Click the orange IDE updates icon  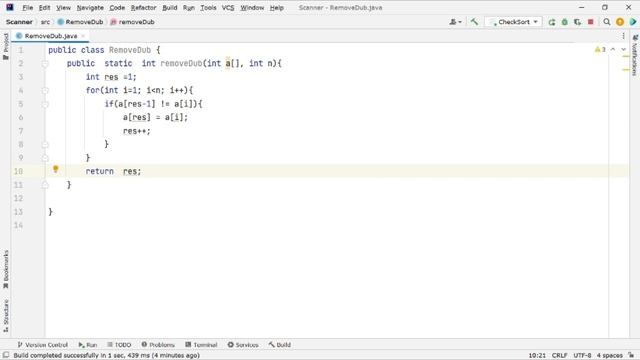tap(620, 22)
